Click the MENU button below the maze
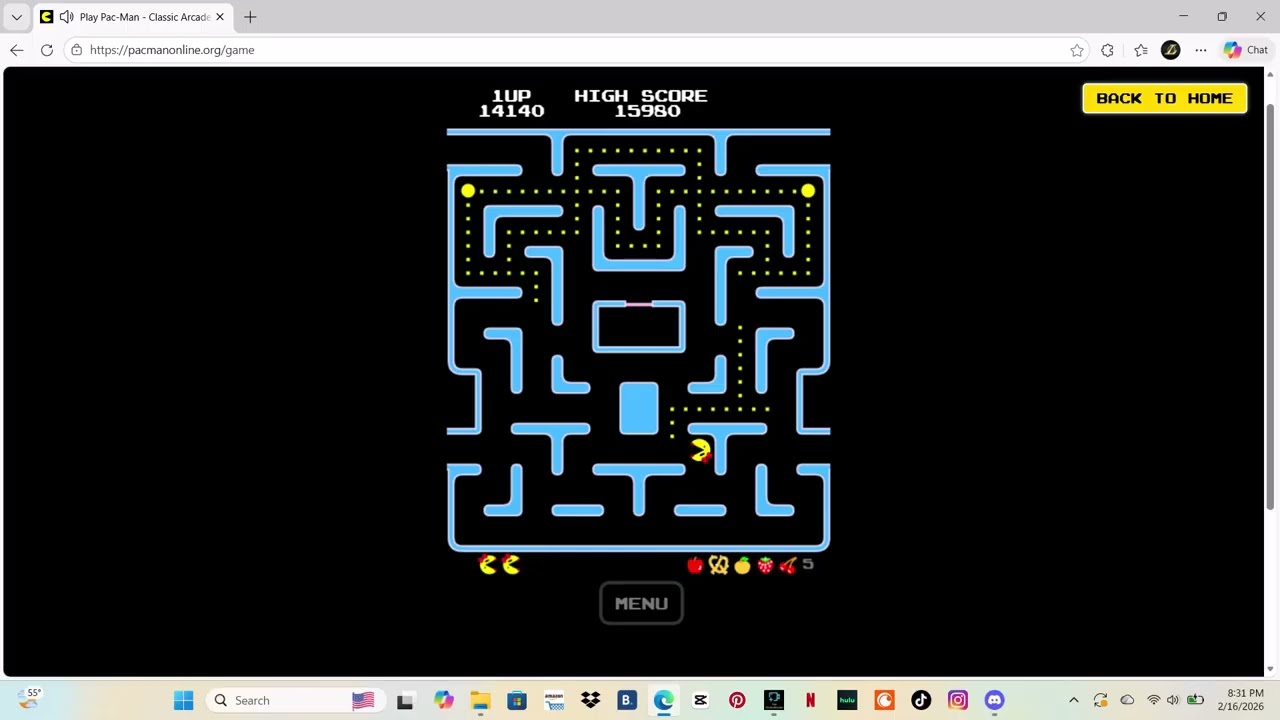 641,603
